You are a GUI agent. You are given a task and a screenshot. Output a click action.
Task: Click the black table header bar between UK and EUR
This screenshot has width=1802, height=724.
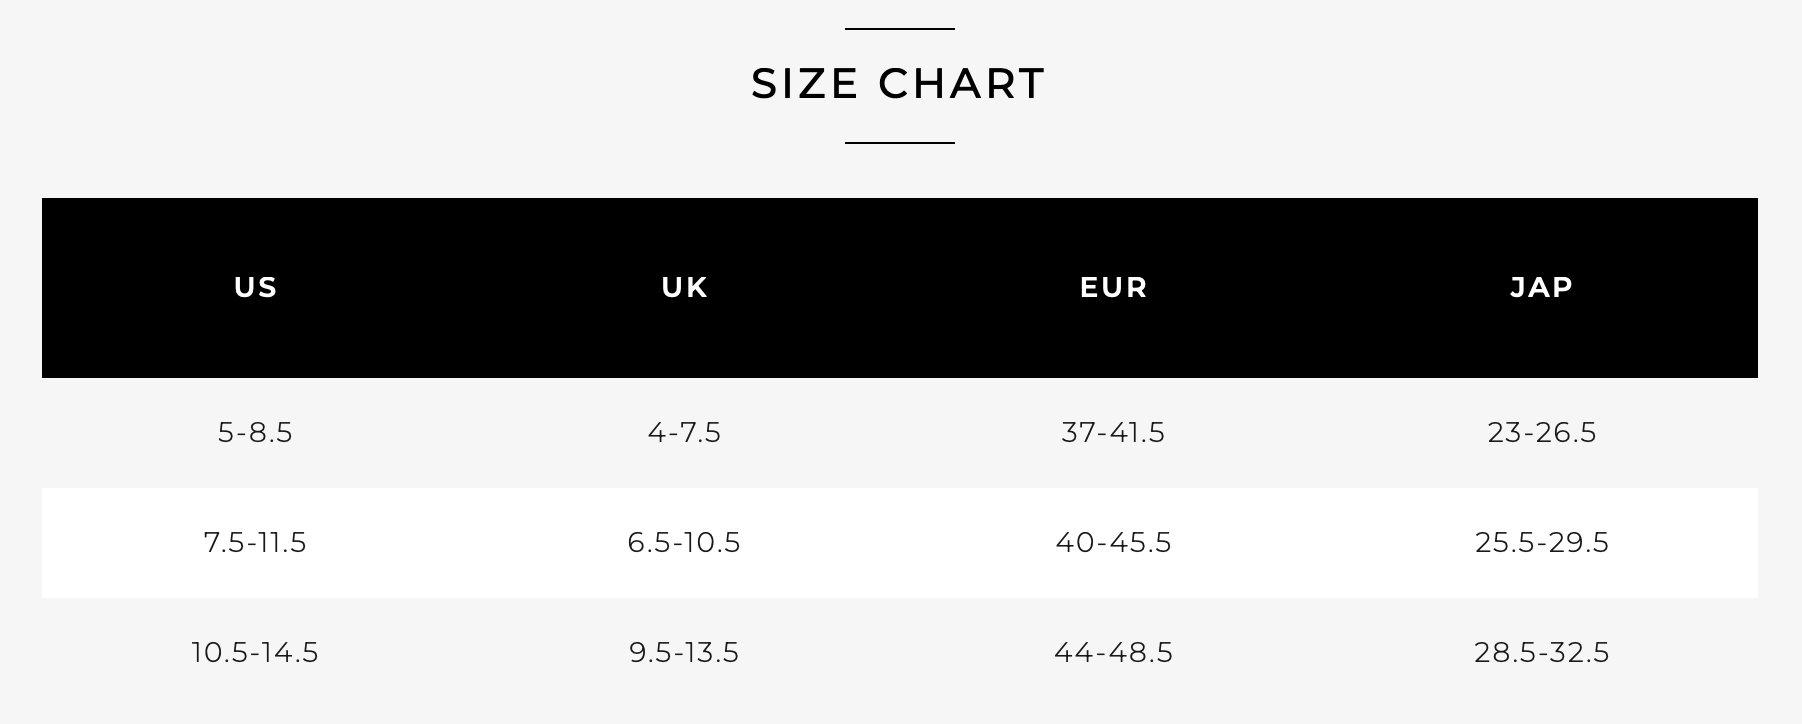click(899, 288)
